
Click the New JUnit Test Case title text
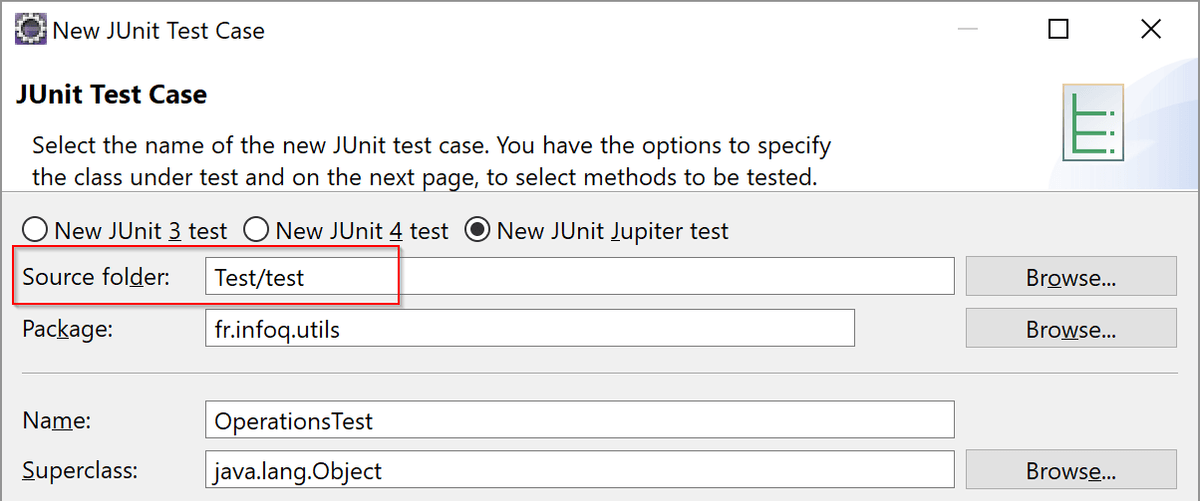click(158, 31)
